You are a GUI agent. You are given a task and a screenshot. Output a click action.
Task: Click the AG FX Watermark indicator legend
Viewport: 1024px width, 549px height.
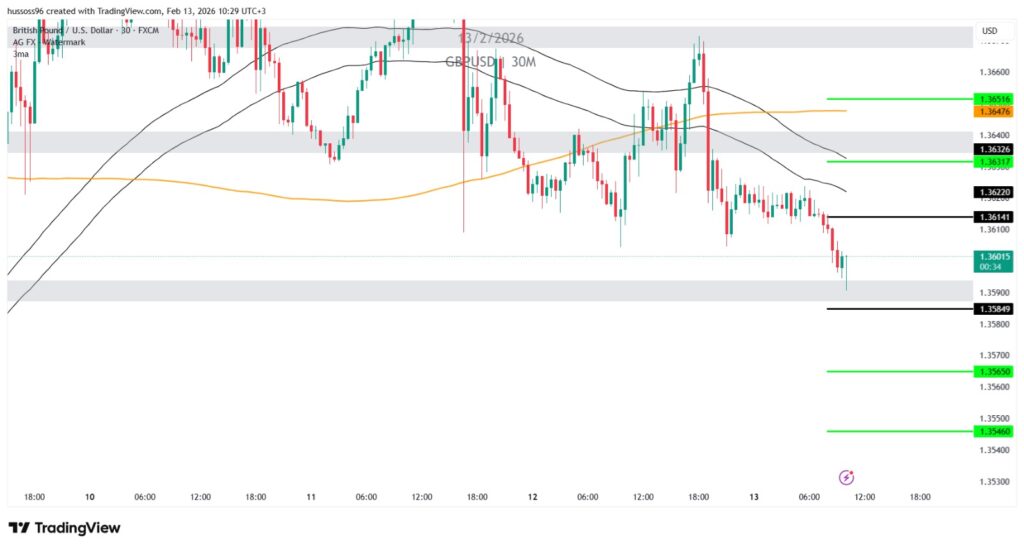49,42
